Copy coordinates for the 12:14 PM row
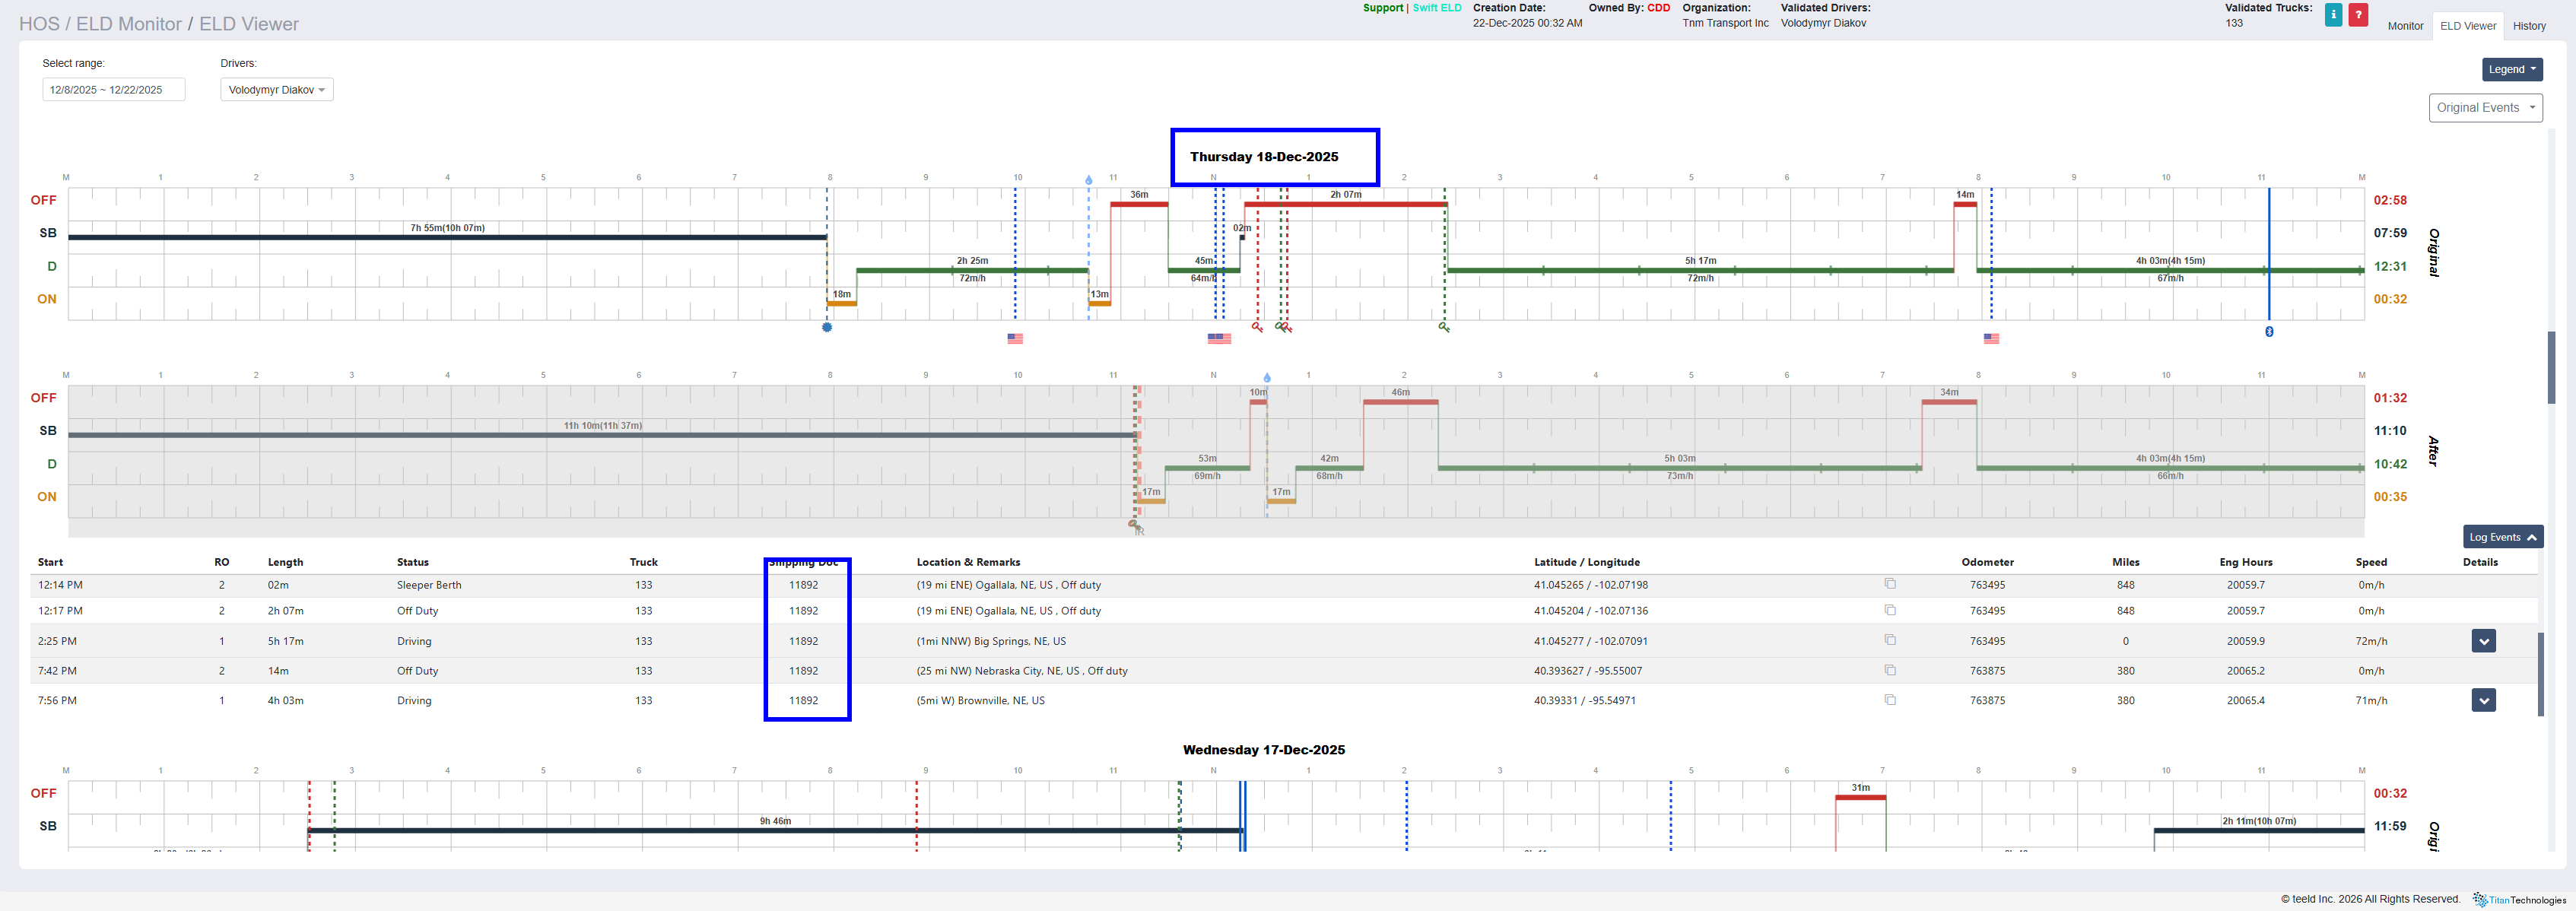This screenshot has height=911, width=2576. coord(1890,584)
